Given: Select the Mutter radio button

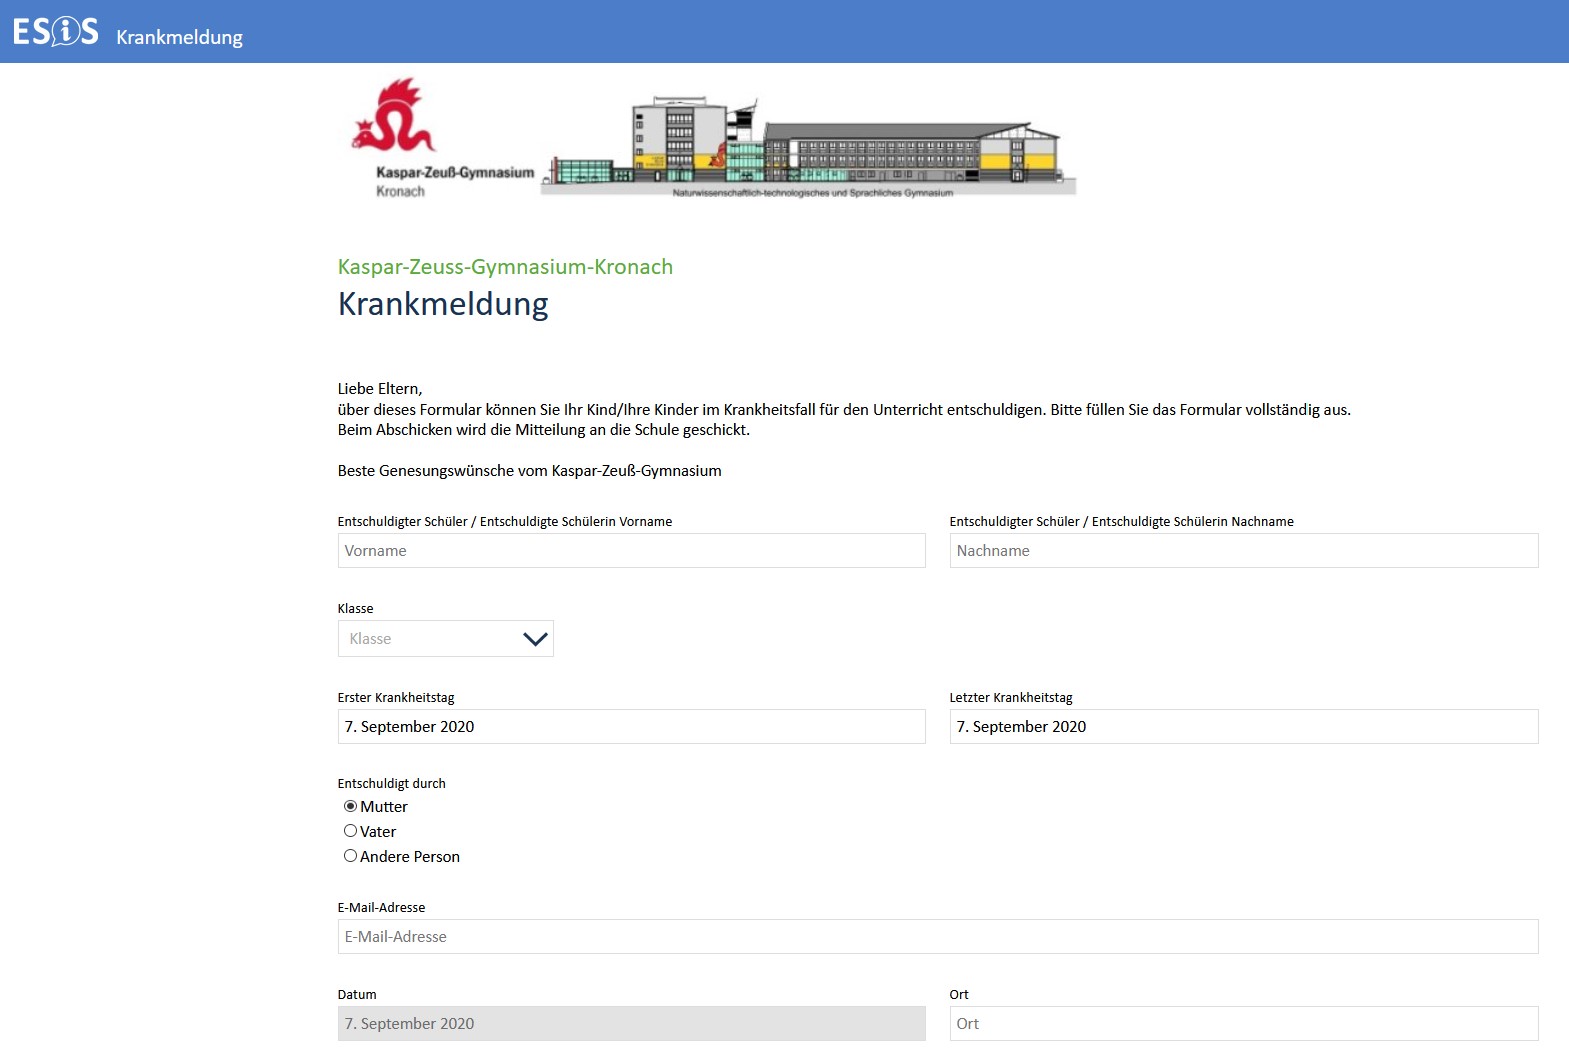Looking at the screenshot, I should pos(350,806).
